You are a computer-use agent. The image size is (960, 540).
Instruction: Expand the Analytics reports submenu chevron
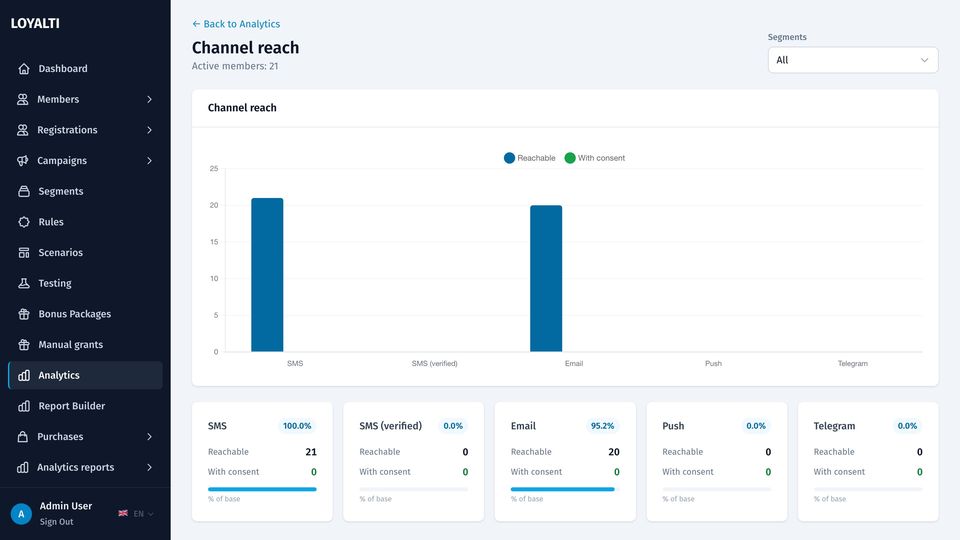tap(149, 467)
